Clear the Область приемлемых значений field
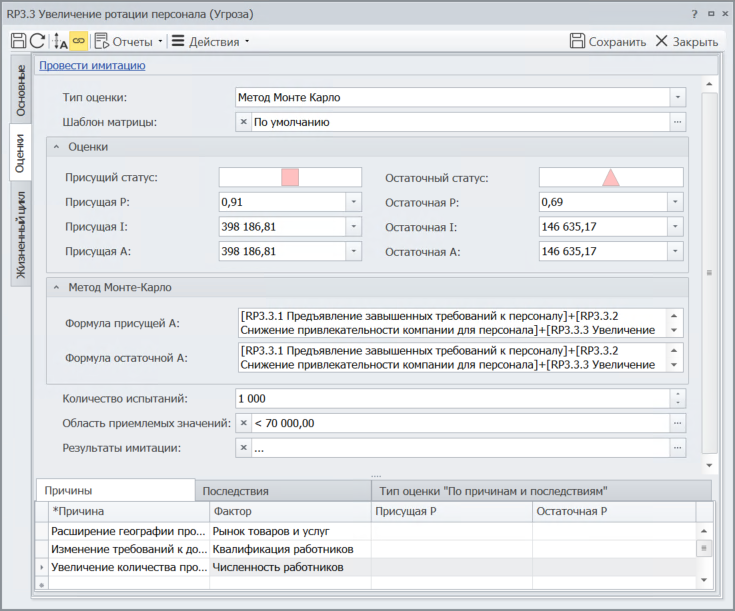The image size is (735, 611). 244,423
